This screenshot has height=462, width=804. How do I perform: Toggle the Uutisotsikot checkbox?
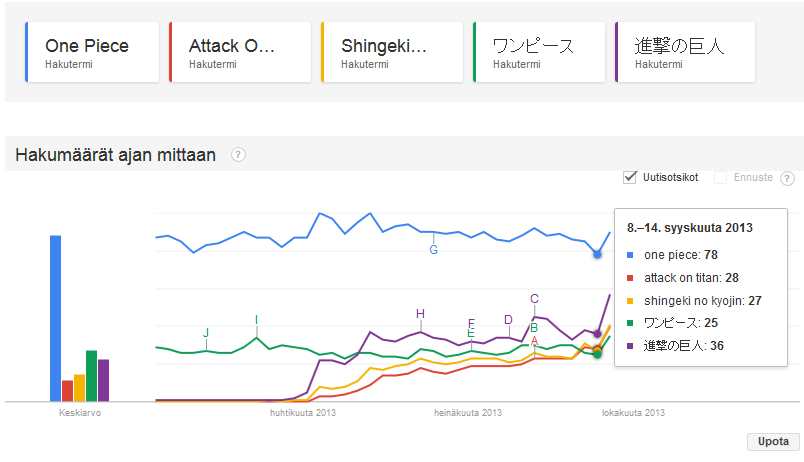[630, 177]
